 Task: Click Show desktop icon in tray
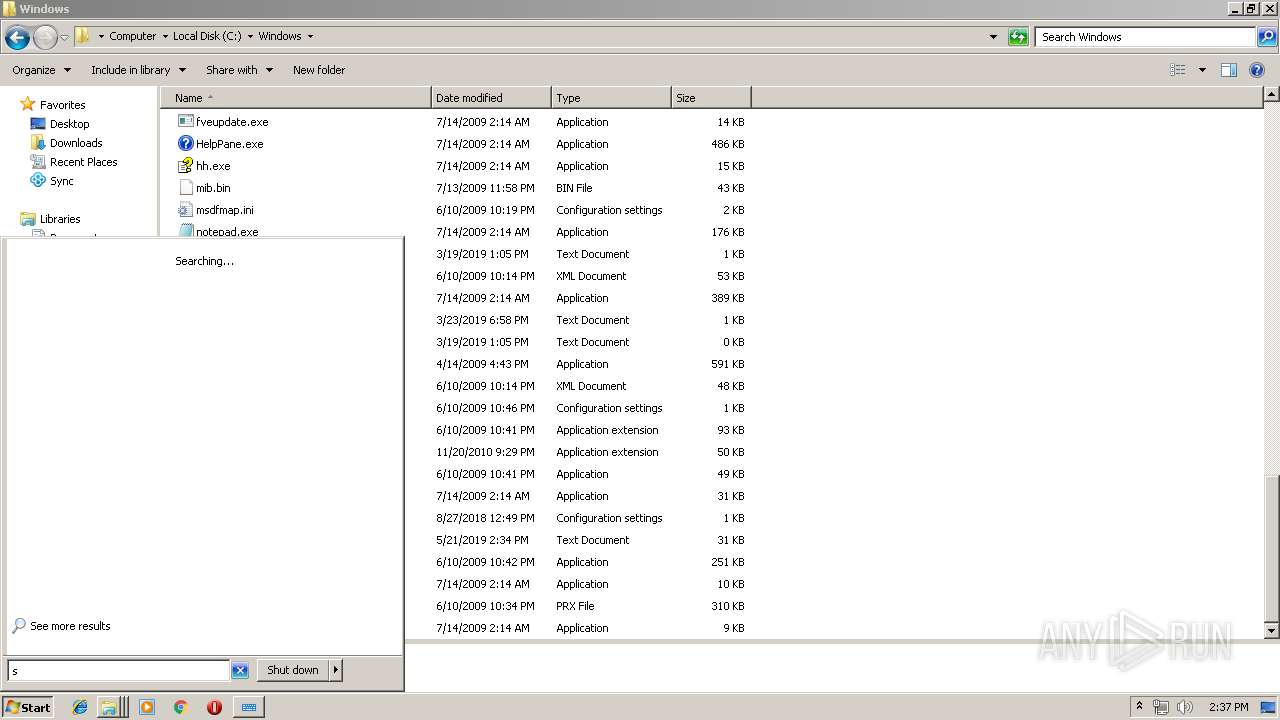tap(1270, 707)
